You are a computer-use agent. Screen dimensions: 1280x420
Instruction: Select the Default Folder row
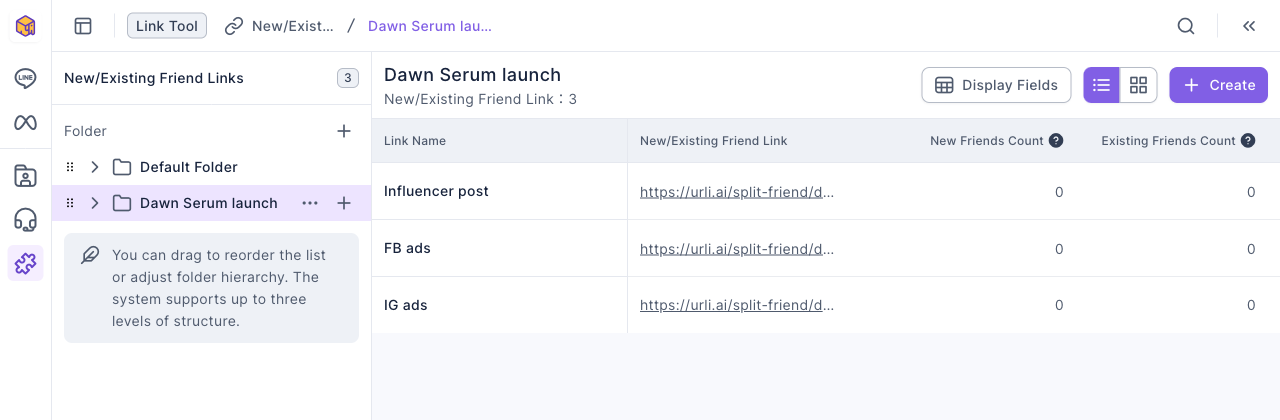[211, 167]
